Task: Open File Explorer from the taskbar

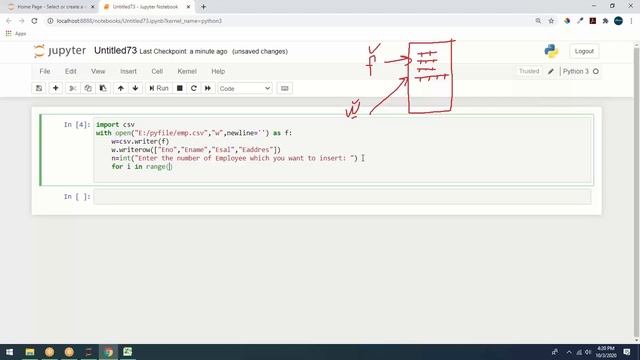Action: point(30,352)
